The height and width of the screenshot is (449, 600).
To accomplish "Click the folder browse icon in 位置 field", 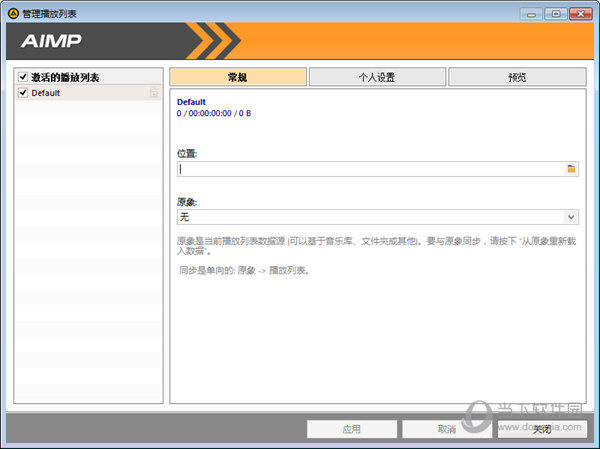I will [571, 169].
